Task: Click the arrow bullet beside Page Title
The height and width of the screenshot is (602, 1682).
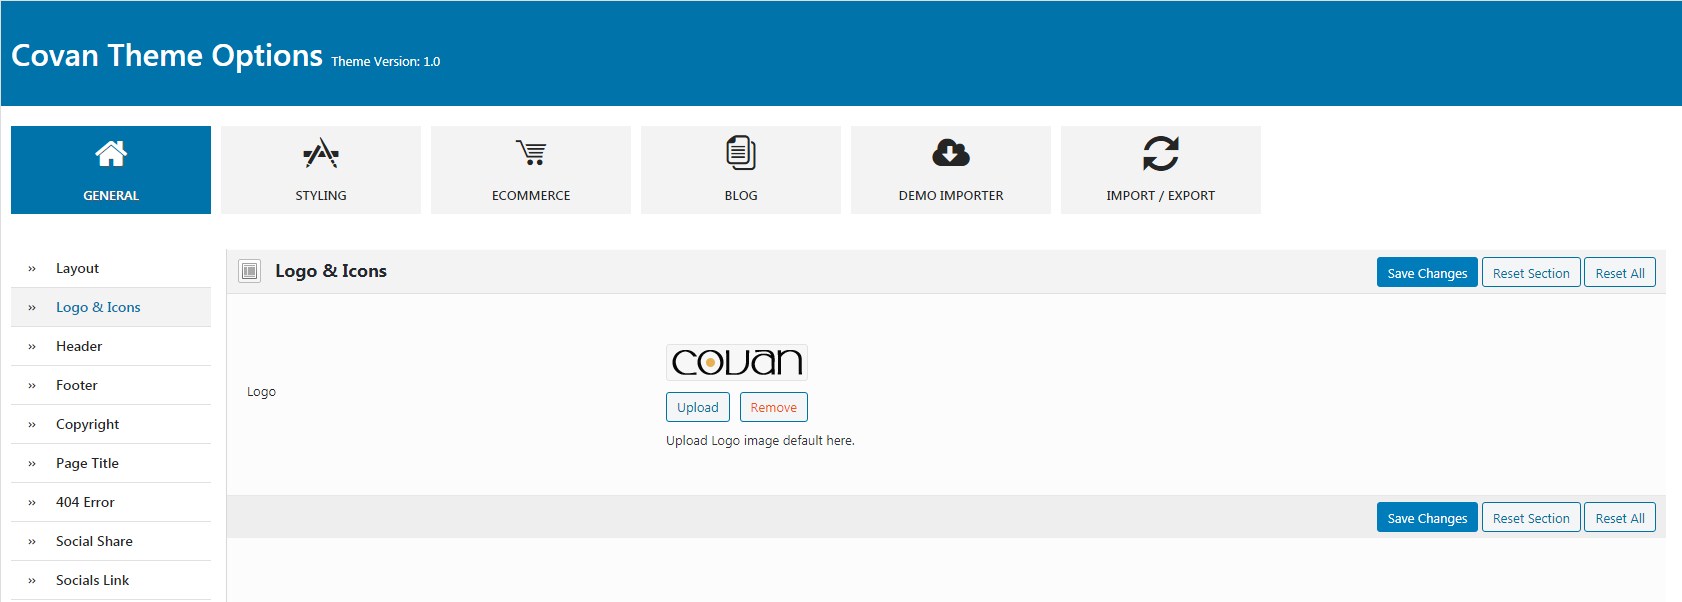Action: point(32,464)
